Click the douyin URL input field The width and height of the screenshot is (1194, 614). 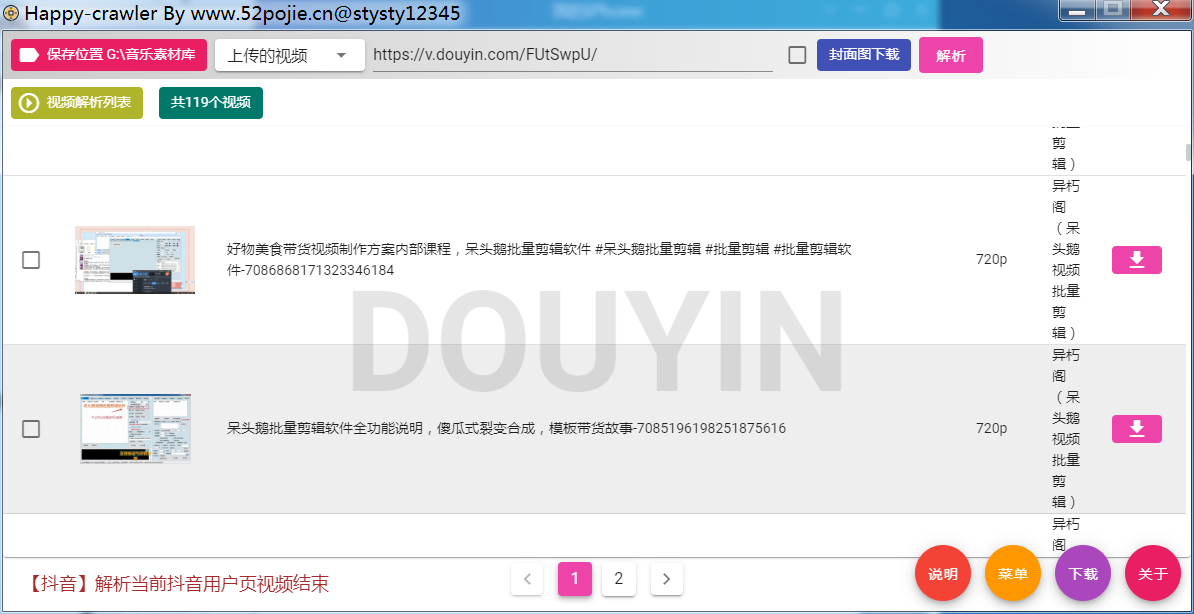click(x=573, y=56)
